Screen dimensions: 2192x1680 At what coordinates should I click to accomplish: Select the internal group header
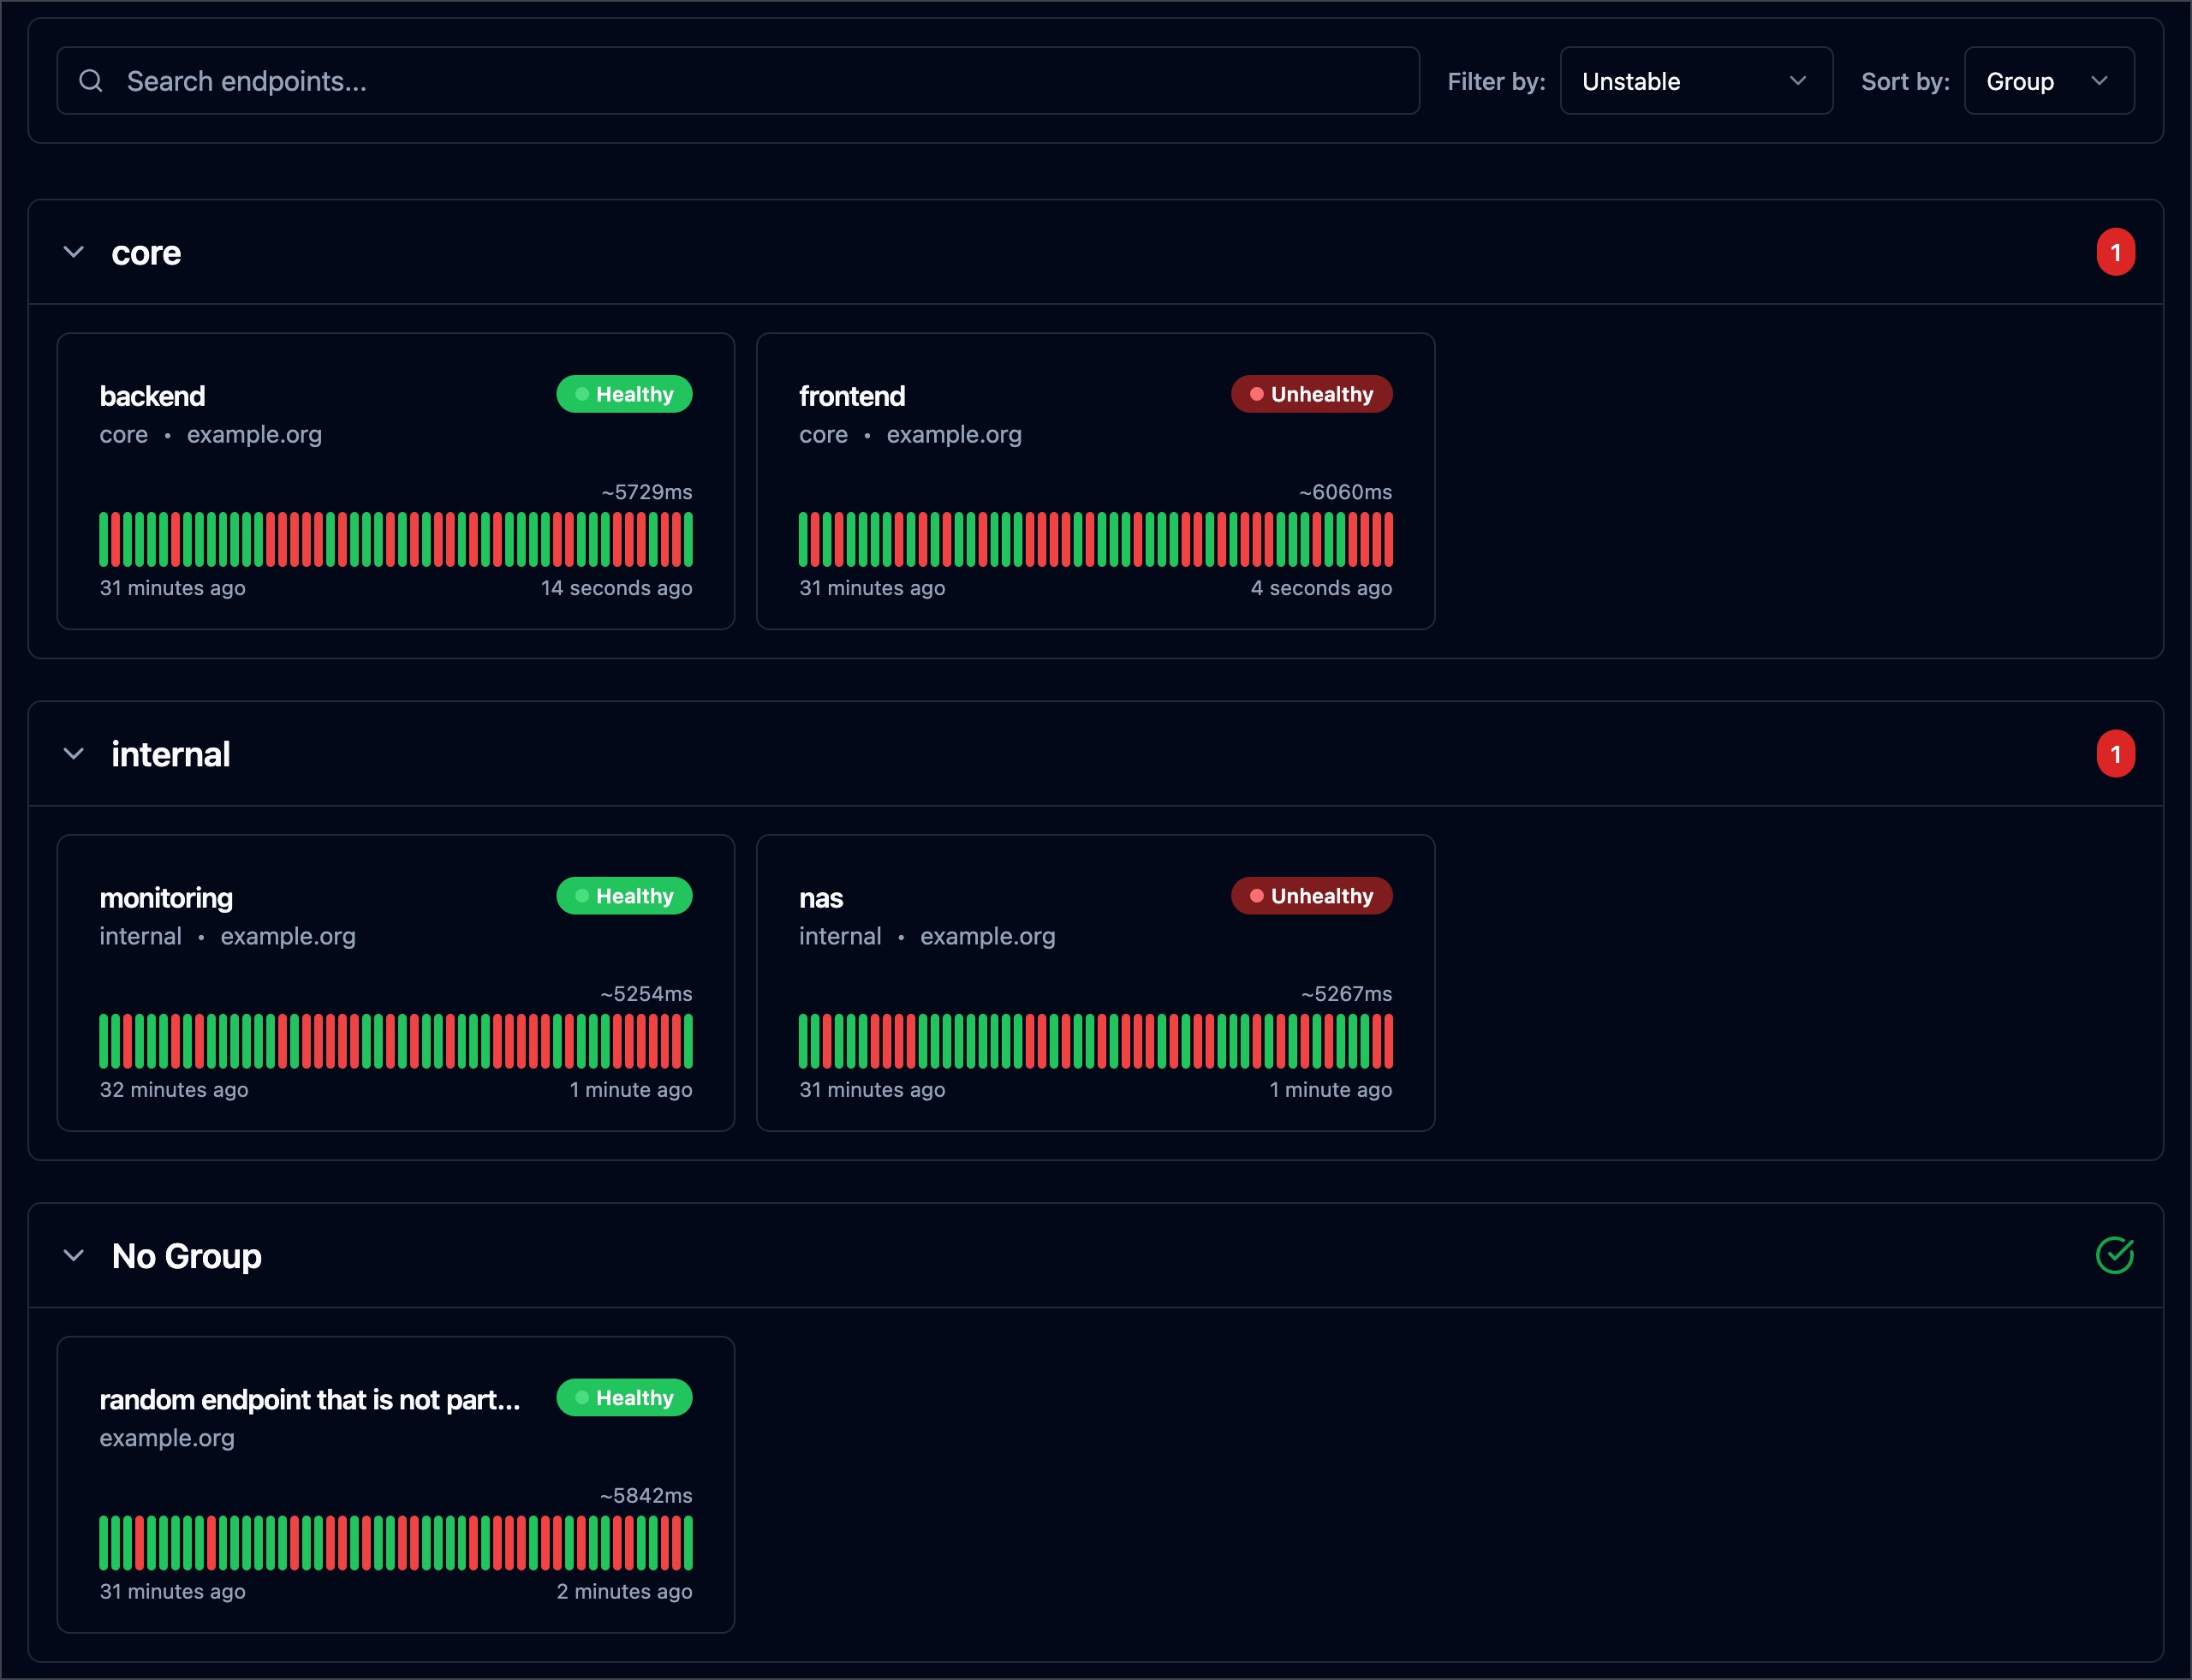pos(171,754)
